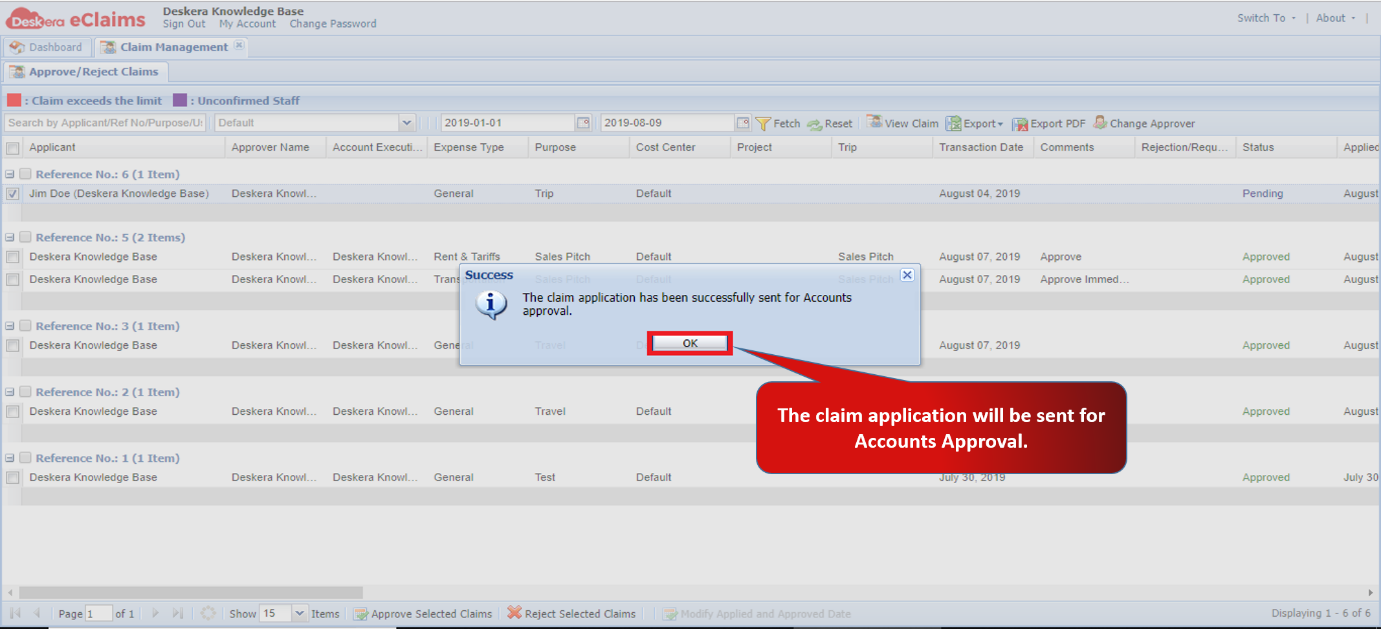Tick the select-all checkbox in the grid header
Viewport: 1381px width, 629px height.
point(12,146)
